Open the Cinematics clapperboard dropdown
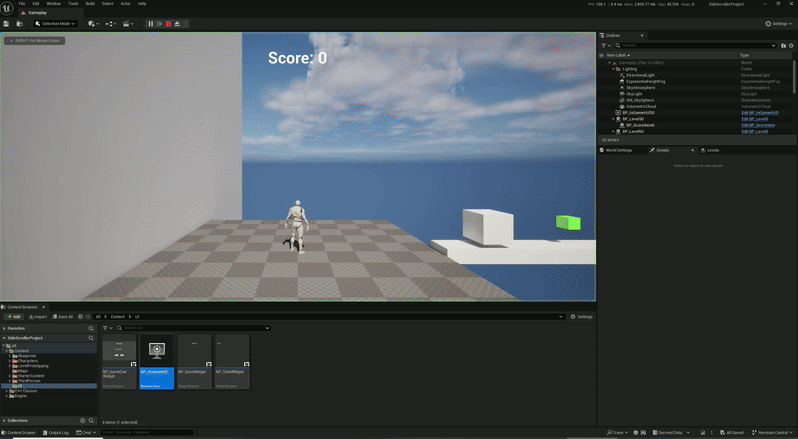 coord(128,24)
